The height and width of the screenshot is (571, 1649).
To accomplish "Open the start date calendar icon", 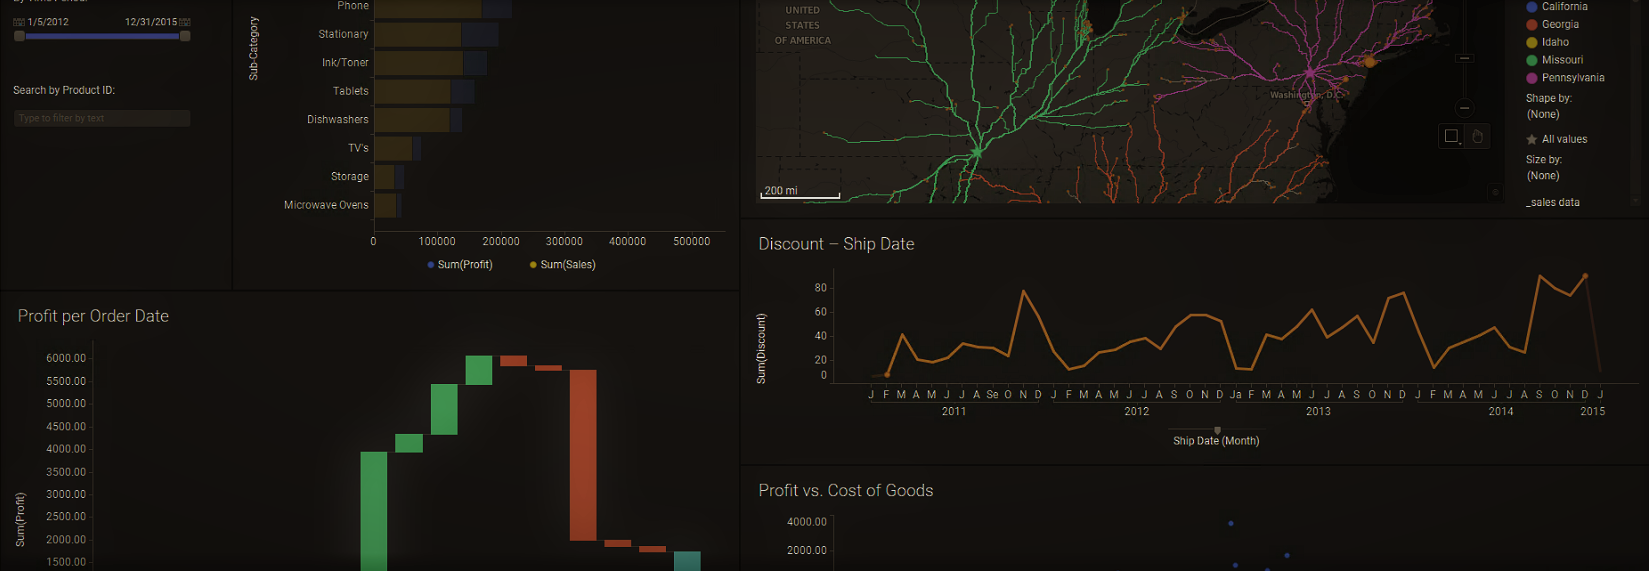I will [x=19, y=22].
